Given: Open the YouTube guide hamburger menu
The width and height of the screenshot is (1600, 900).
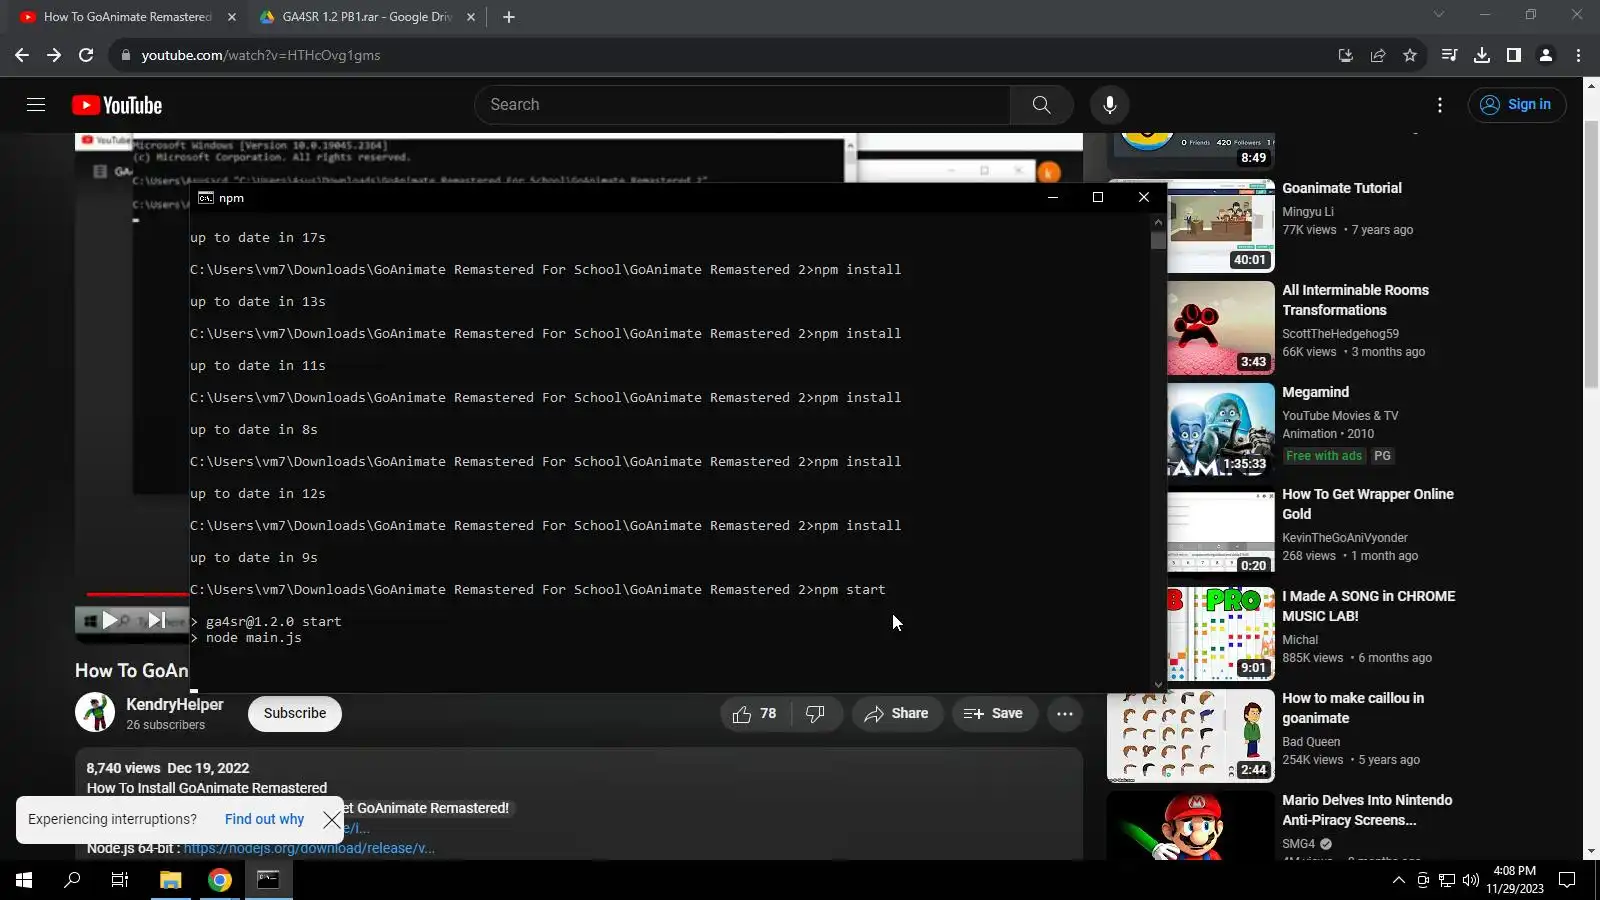Looking at the screenshot, I should [x=36, y=105].
